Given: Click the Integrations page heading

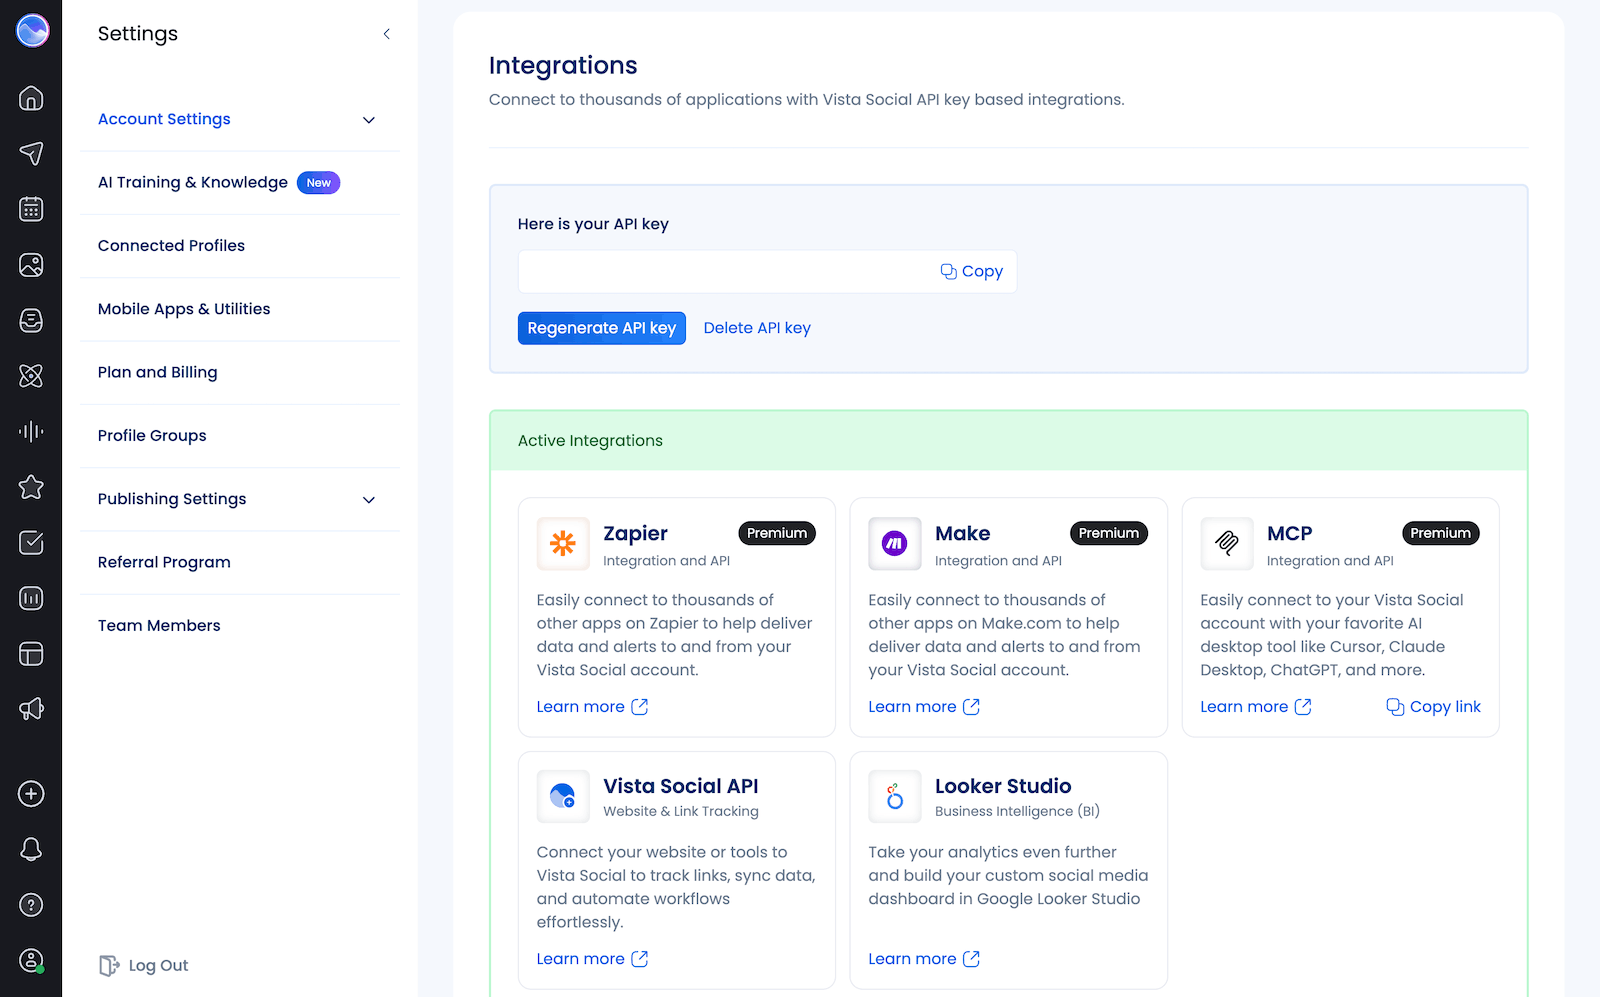Looking at the screenshot, I should [563, 66].
